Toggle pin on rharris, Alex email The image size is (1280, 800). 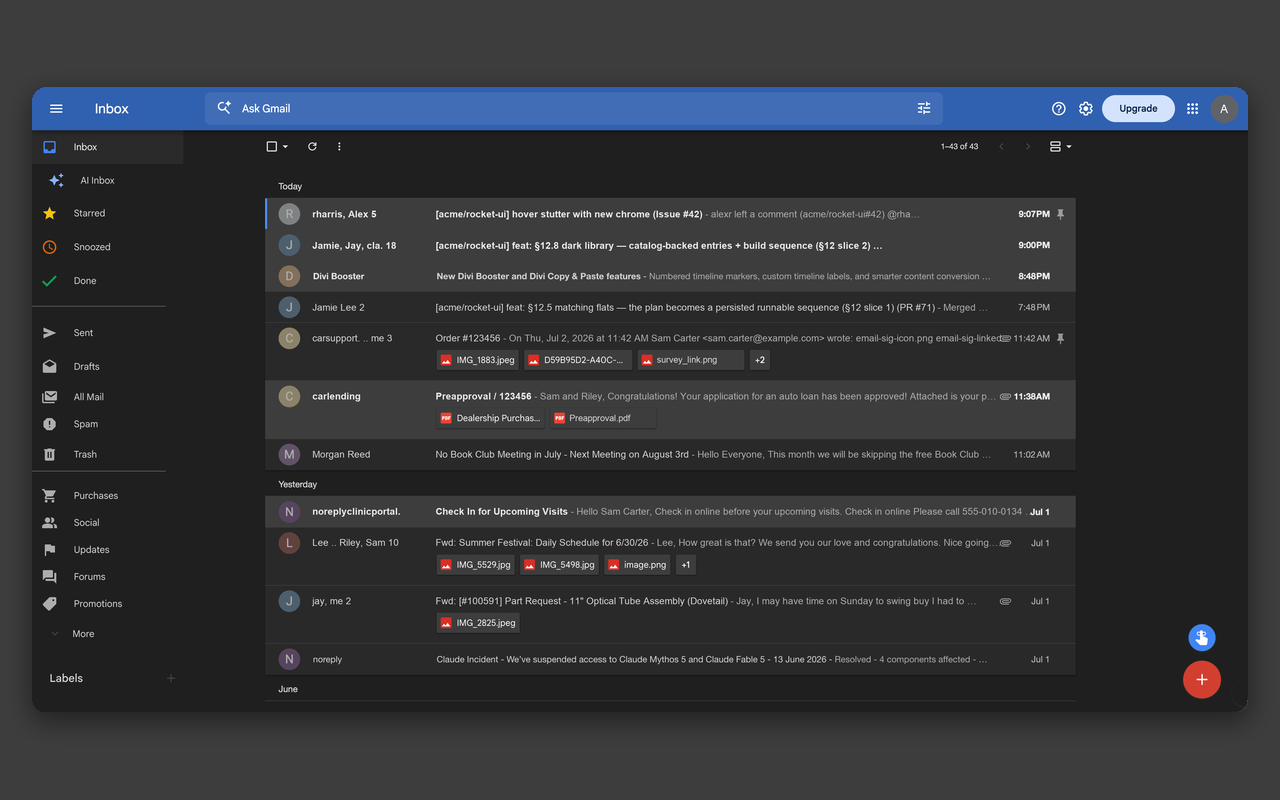click(x=1061, y=214)
